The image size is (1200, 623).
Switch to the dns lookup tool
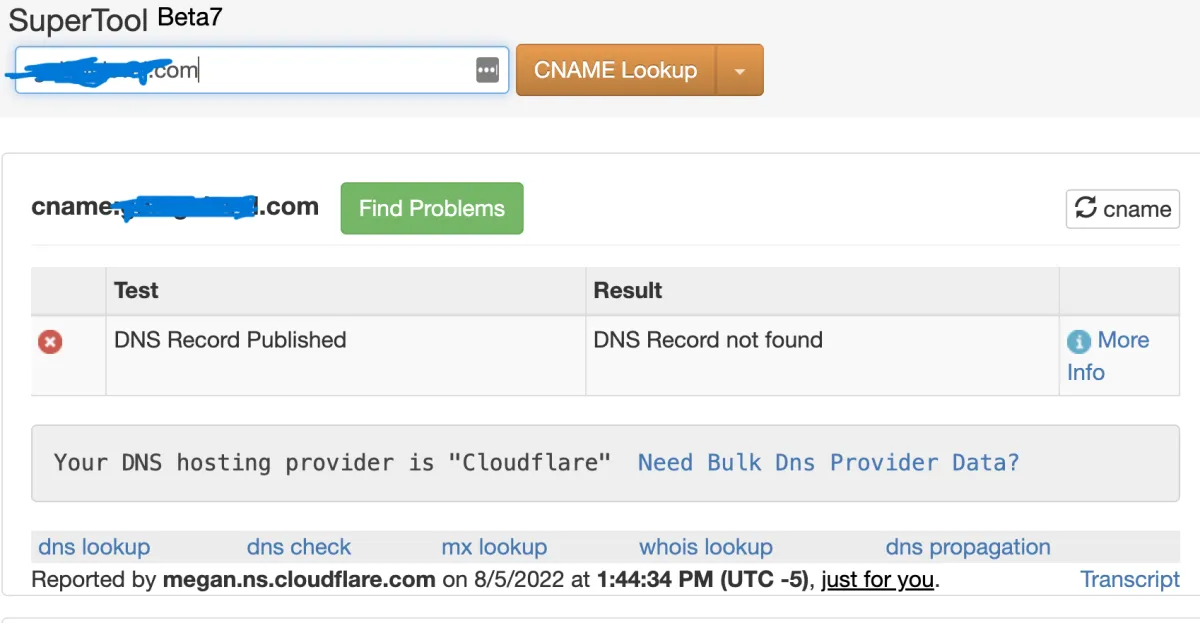94,547
